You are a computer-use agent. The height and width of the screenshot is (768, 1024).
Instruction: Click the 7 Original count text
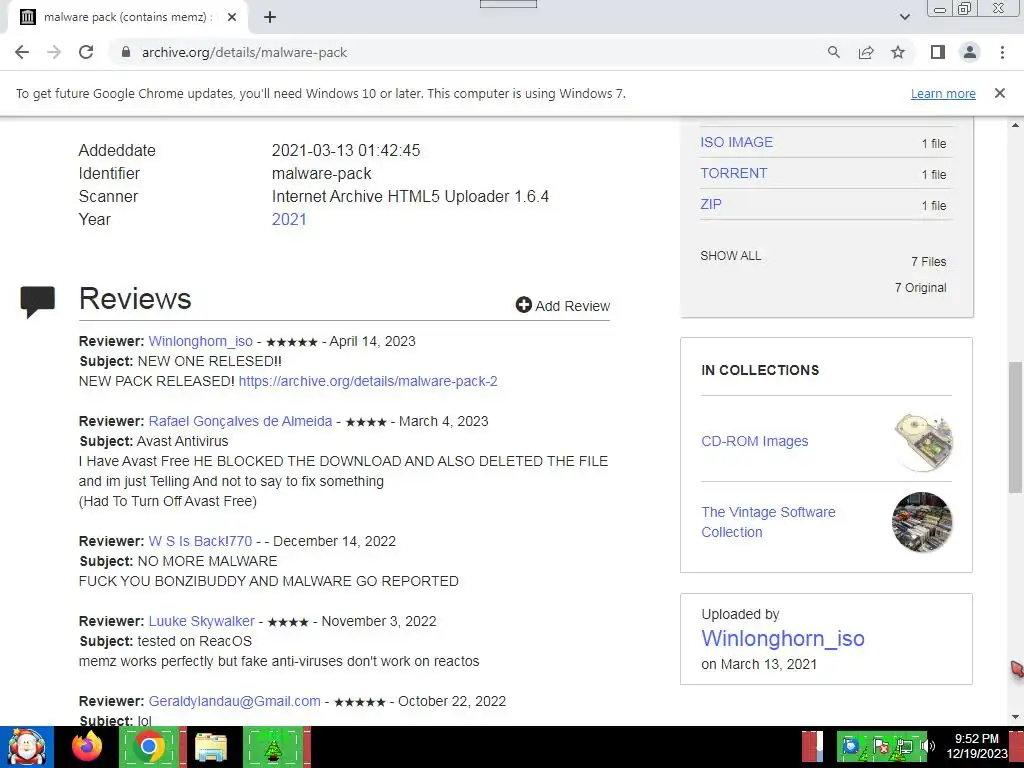(920, 288)
